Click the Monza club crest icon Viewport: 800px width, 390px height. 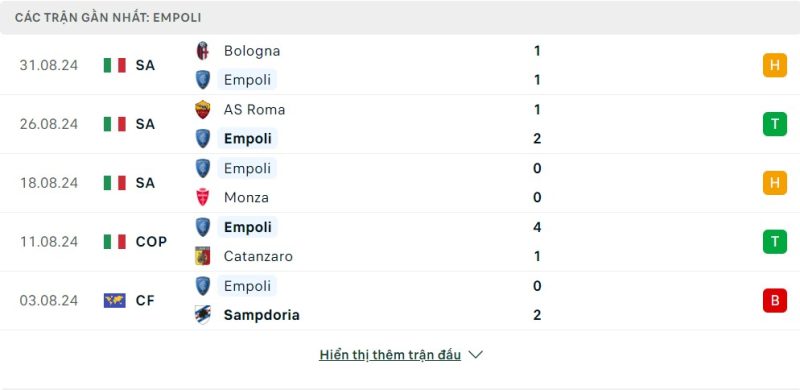pos(203,198)
